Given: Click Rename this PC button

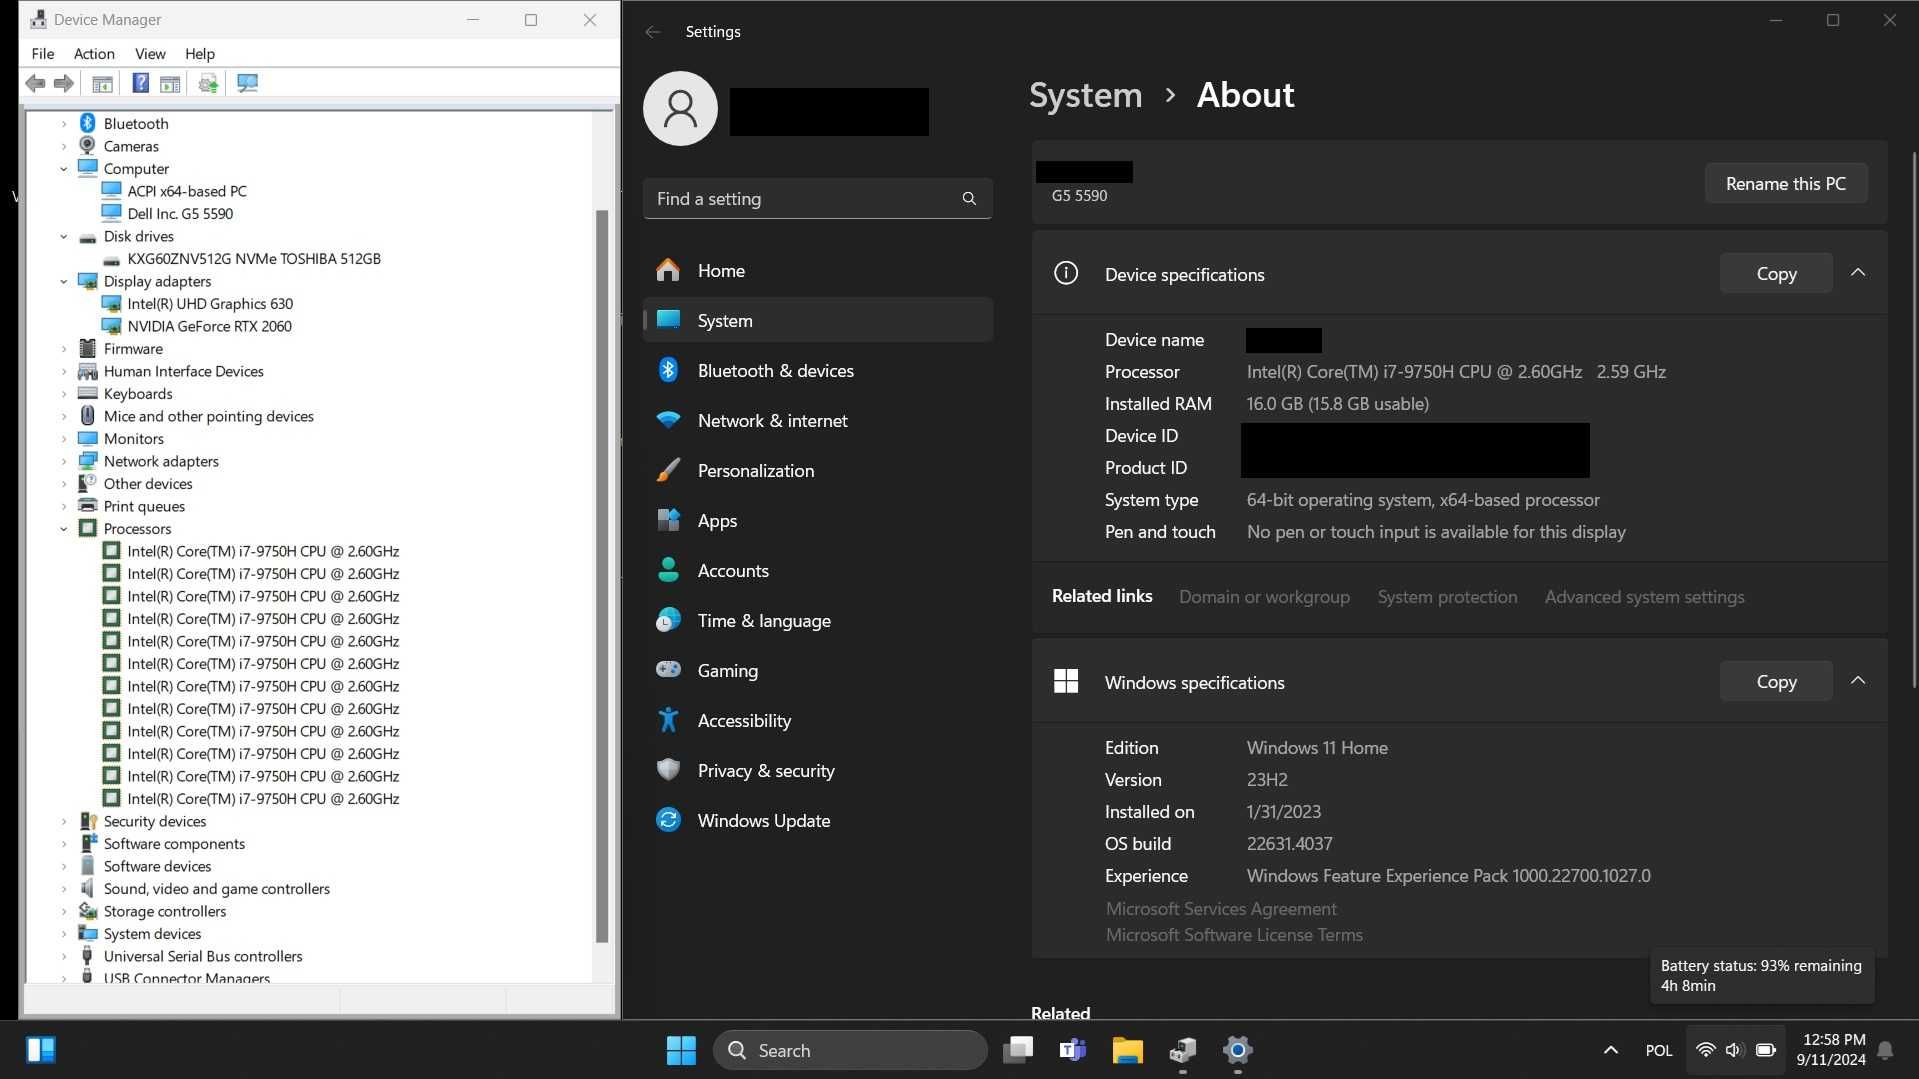Looking at the screenshot, I should coord(1786,183).
